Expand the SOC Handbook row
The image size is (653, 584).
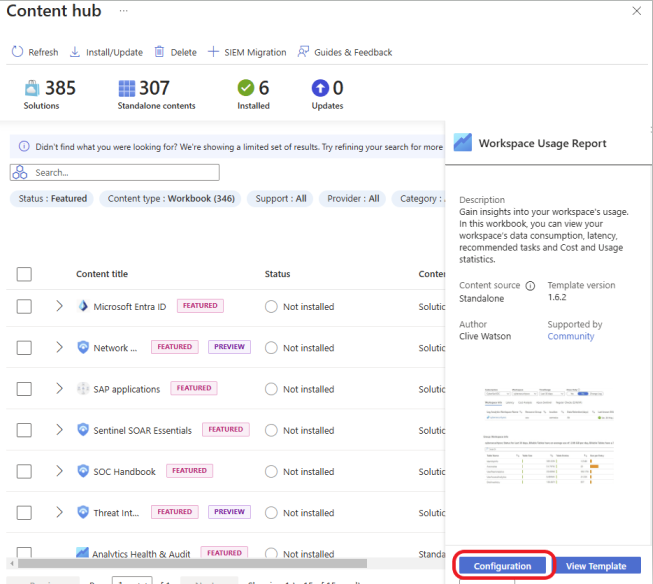(x=59, y=471)
